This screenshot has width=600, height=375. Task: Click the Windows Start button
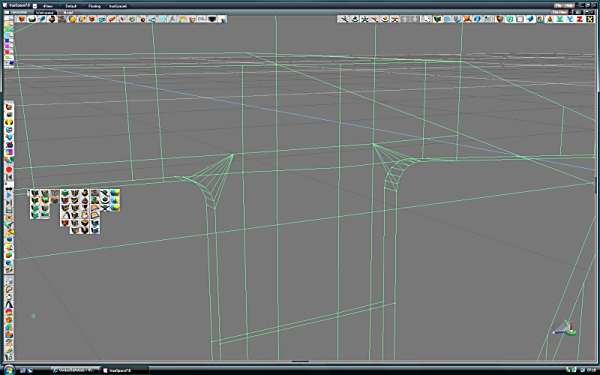(9, 370)
